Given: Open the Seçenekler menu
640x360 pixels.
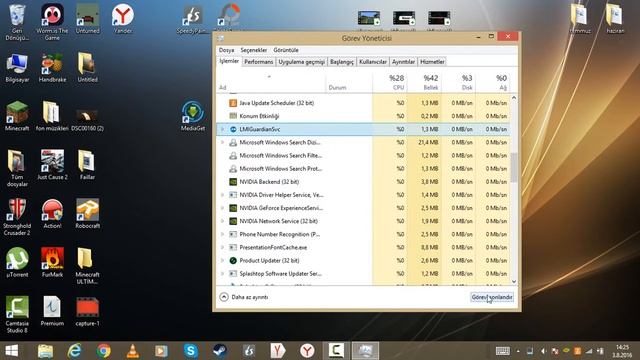Looking at the screenshot, I should 253,50.
